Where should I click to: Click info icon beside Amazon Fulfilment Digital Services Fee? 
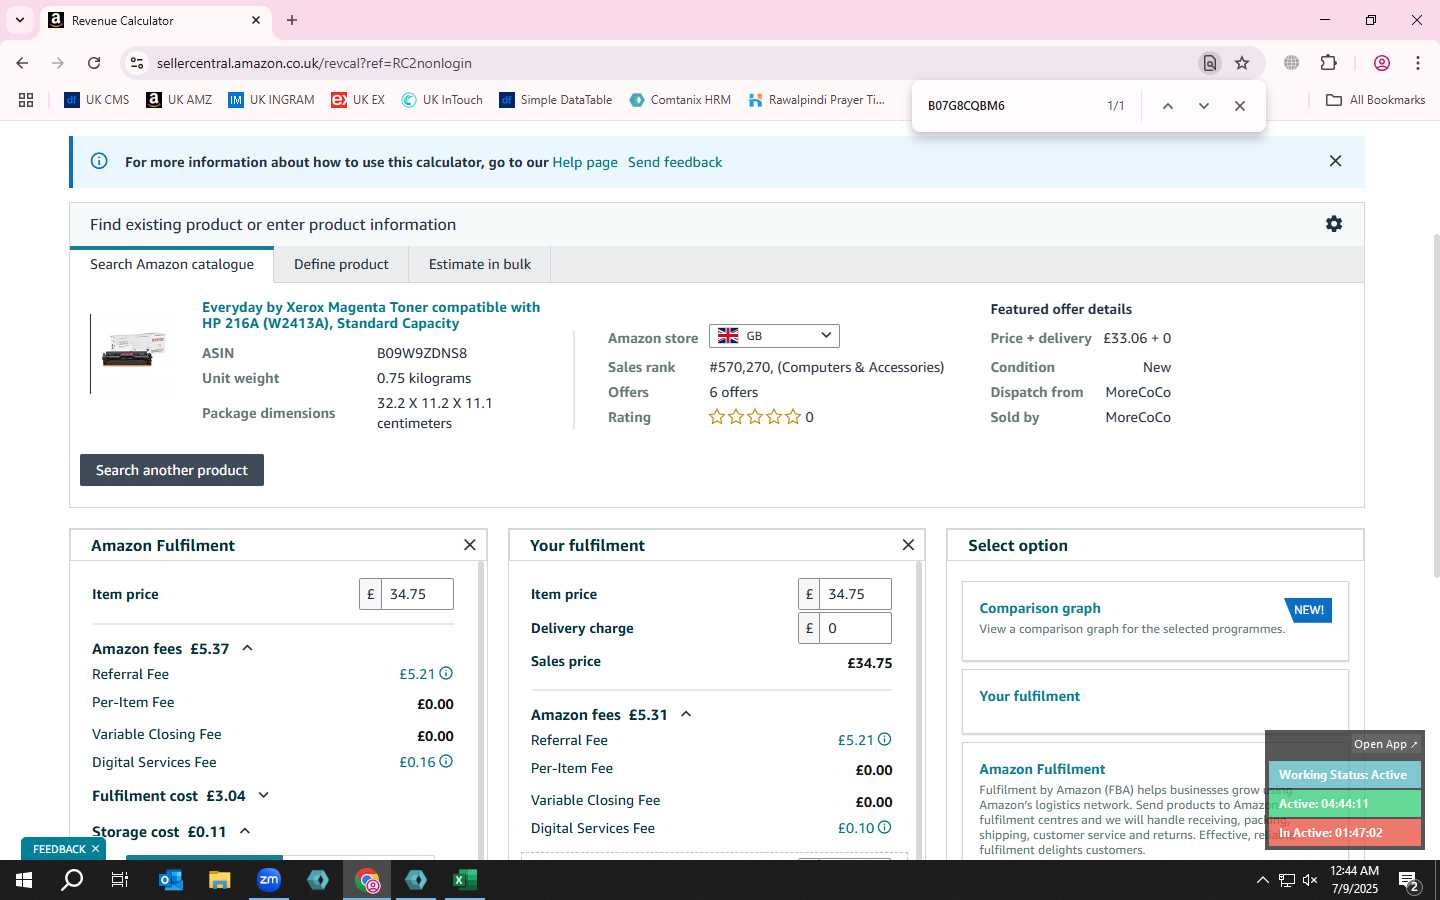446,762
